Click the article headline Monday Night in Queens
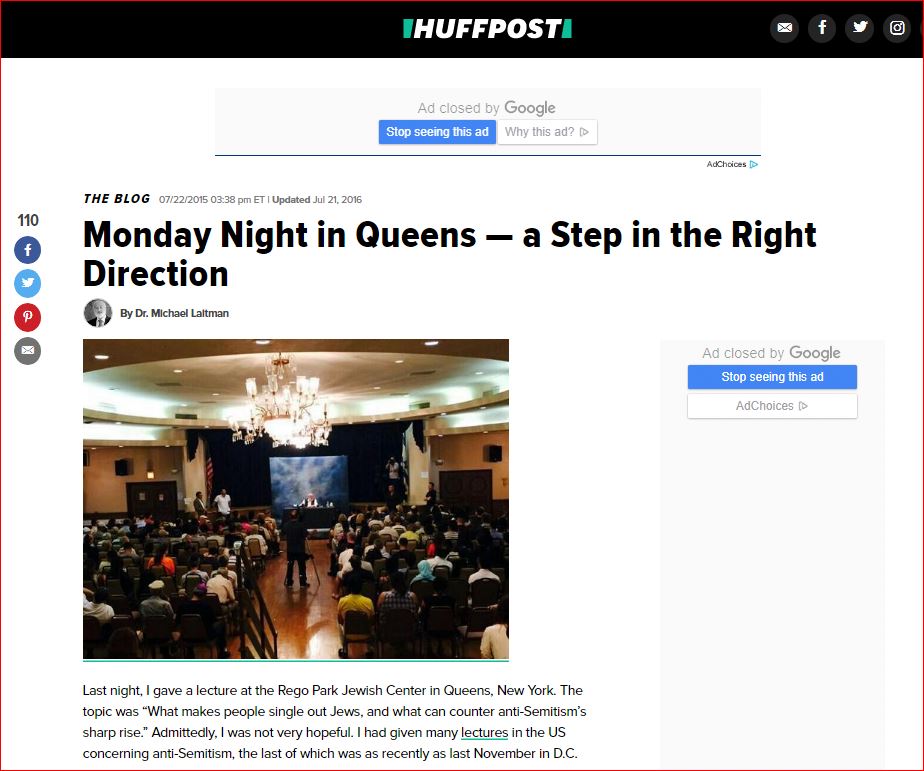Image resolution: width=924 pixels, height=771 pixels. (450, 254)
